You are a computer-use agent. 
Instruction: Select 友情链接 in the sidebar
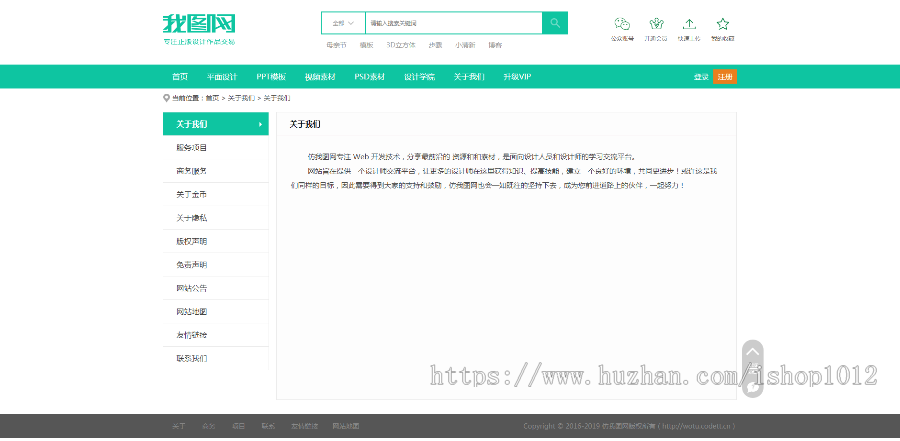click(216, 335)
